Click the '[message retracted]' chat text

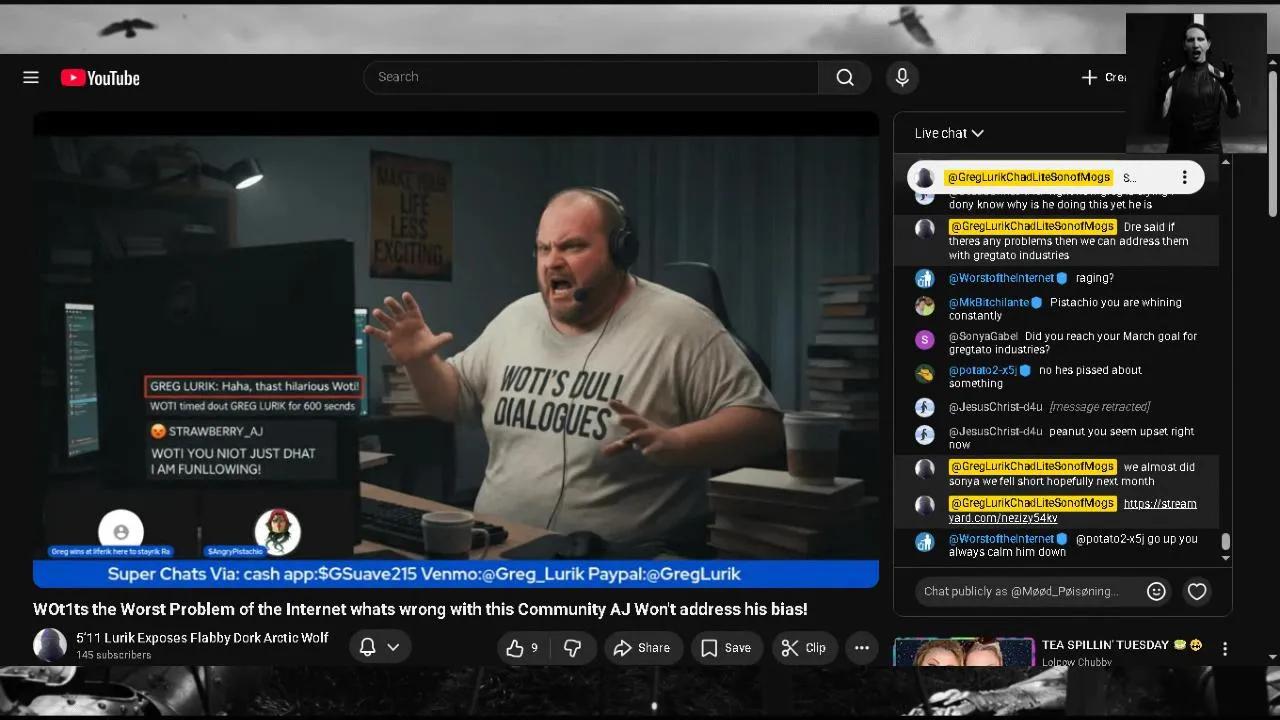[1099, 407]
